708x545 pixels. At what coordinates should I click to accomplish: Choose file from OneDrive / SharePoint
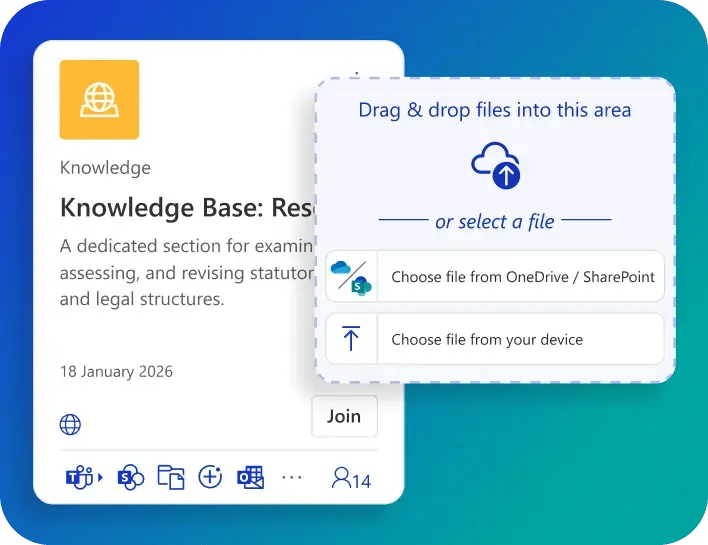click(x=495, y=276)
